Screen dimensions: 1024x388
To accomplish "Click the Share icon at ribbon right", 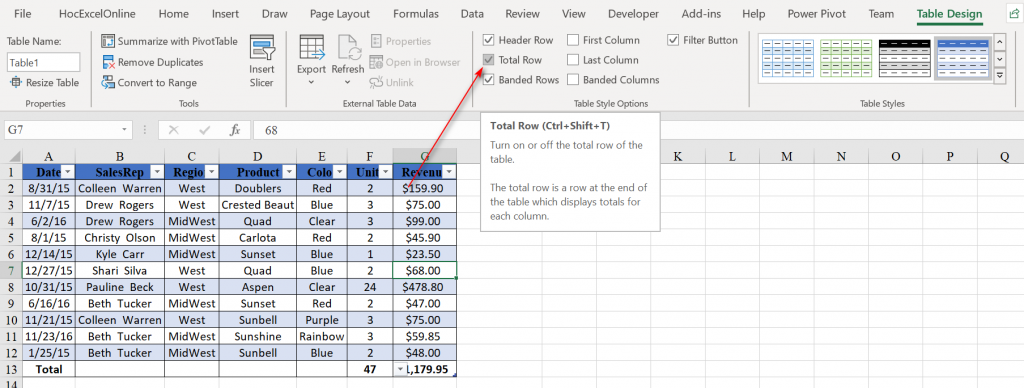I will click(x=1014, y=13).
